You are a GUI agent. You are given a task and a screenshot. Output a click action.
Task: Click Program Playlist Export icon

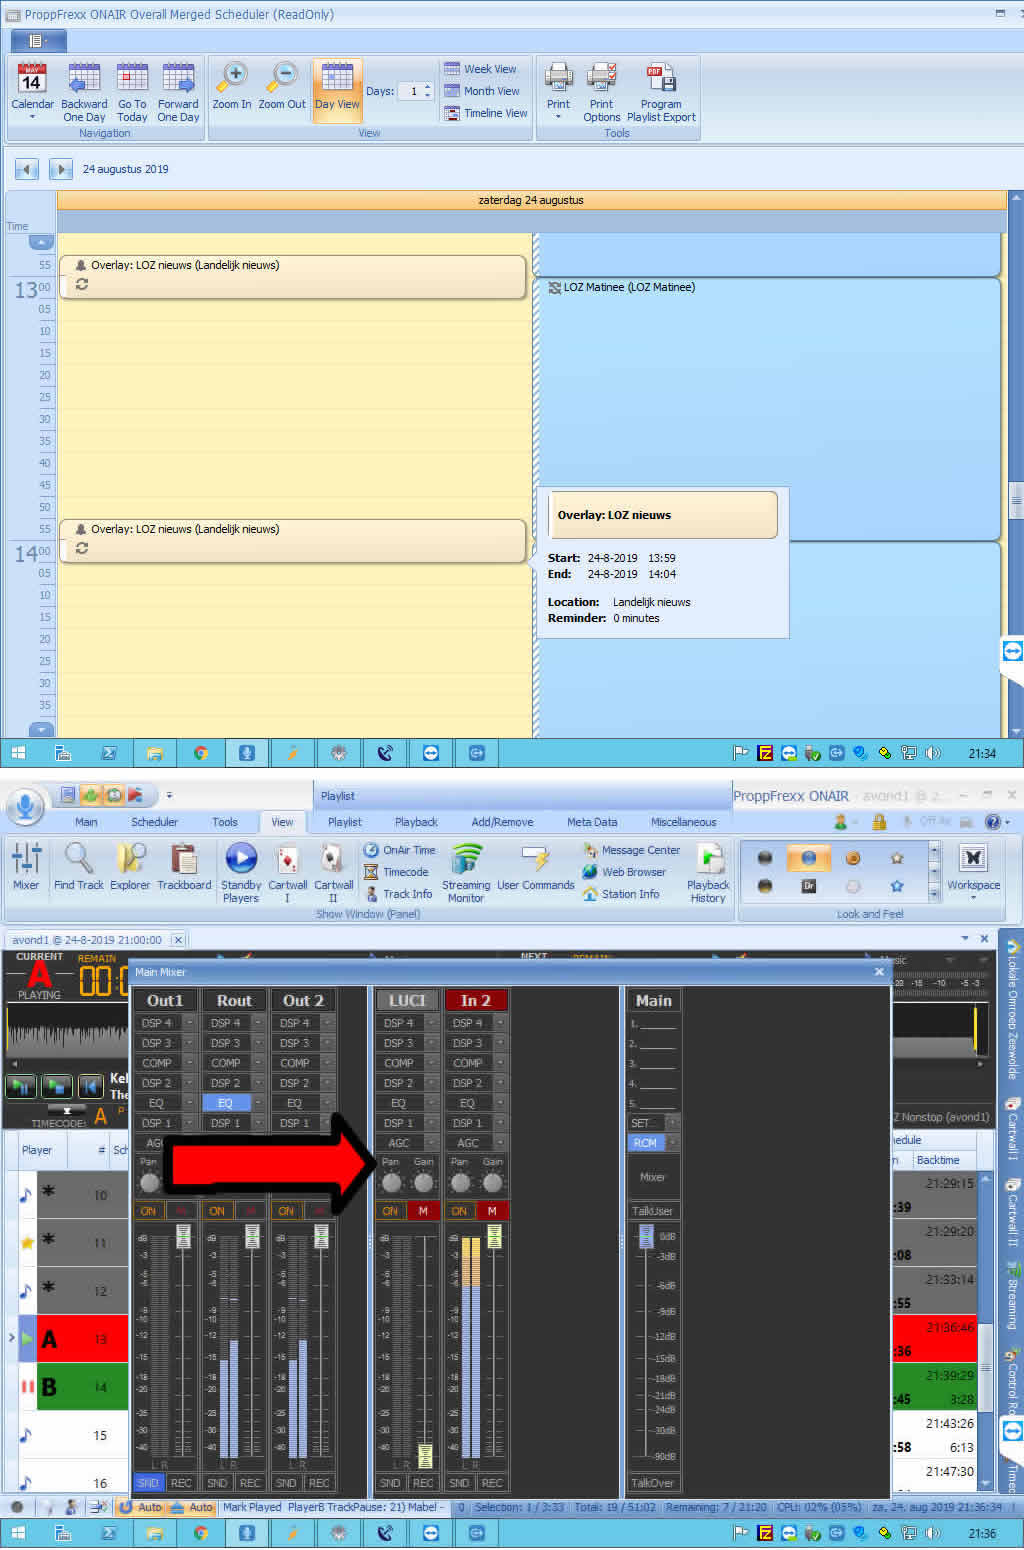661,91
